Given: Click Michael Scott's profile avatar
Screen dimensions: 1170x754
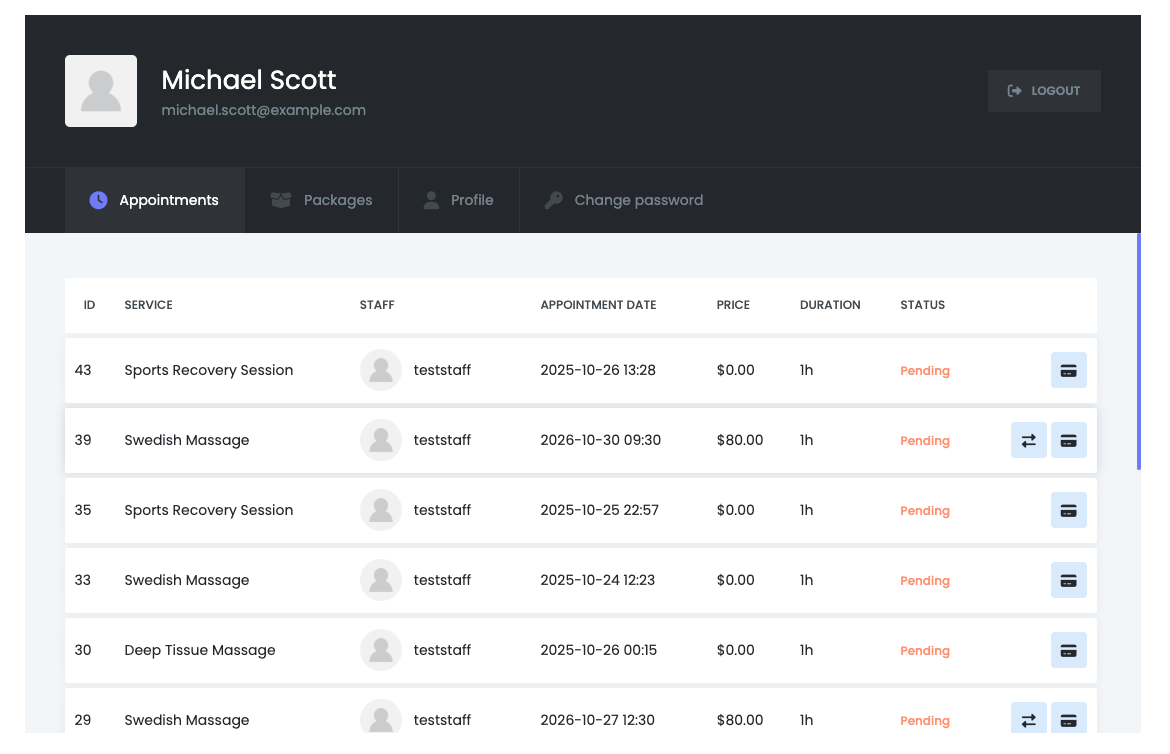Looking at the screenshot, I should (x=101, y=91).
